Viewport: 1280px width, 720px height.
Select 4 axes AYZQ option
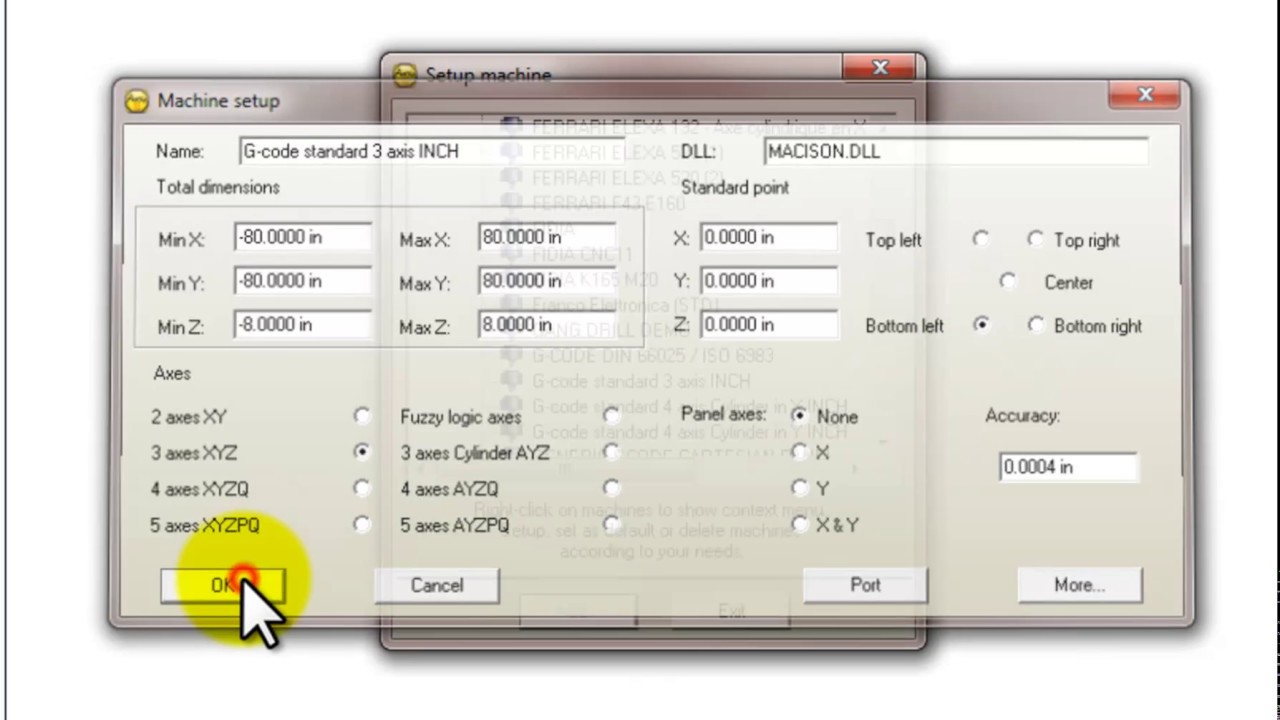tap(612, 488)
